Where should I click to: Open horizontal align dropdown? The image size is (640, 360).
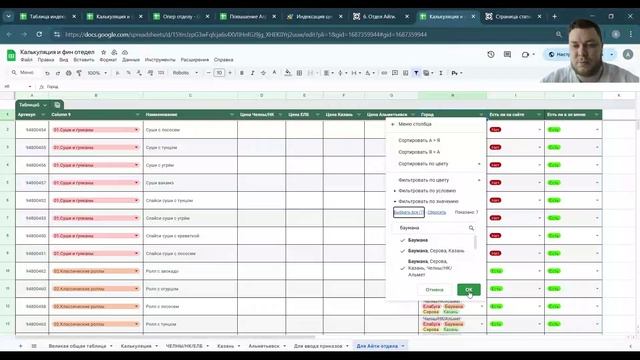click(328, 73)
